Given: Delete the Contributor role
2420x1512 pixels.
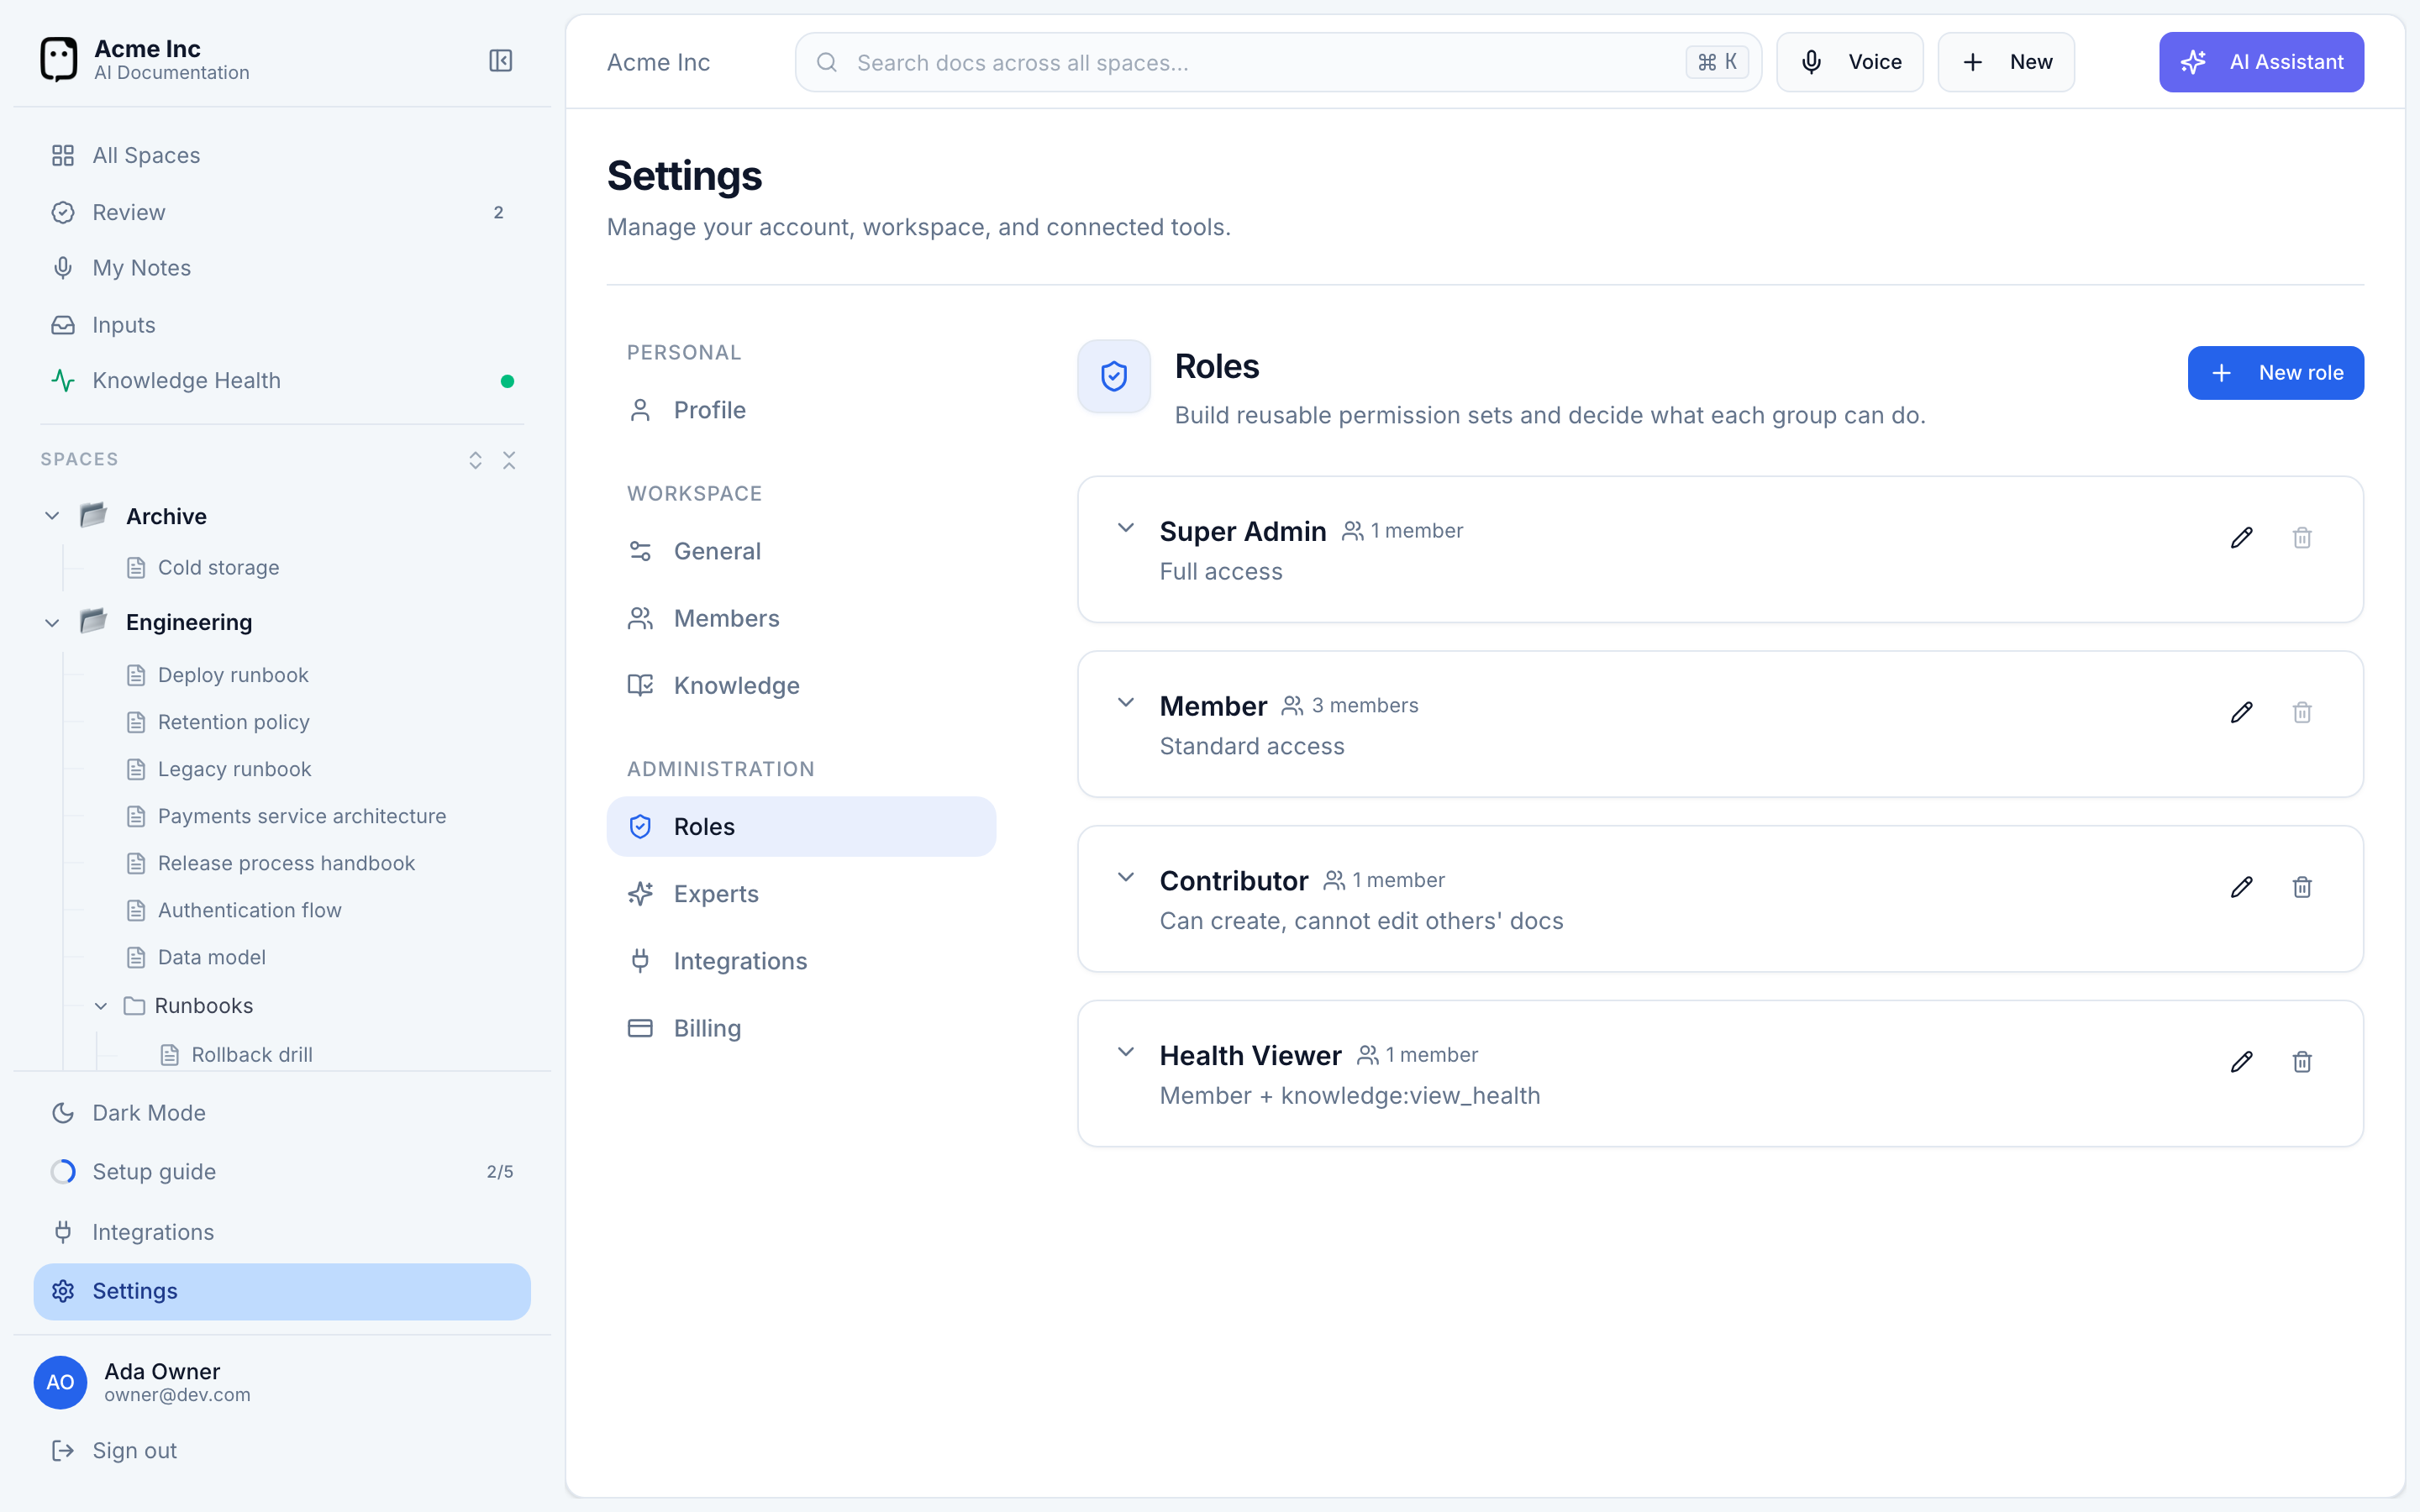Looking at the screenshot, I should coord(2302,887).
